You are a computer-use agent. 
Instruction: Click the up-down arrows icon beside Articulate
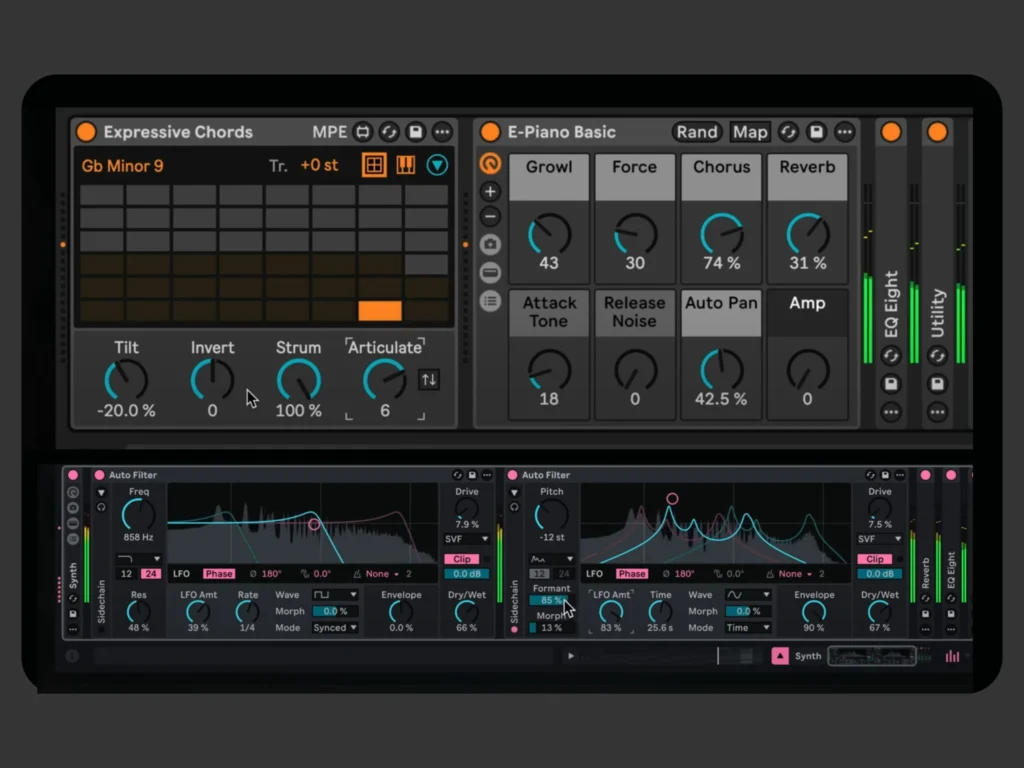tap(429, 379)
